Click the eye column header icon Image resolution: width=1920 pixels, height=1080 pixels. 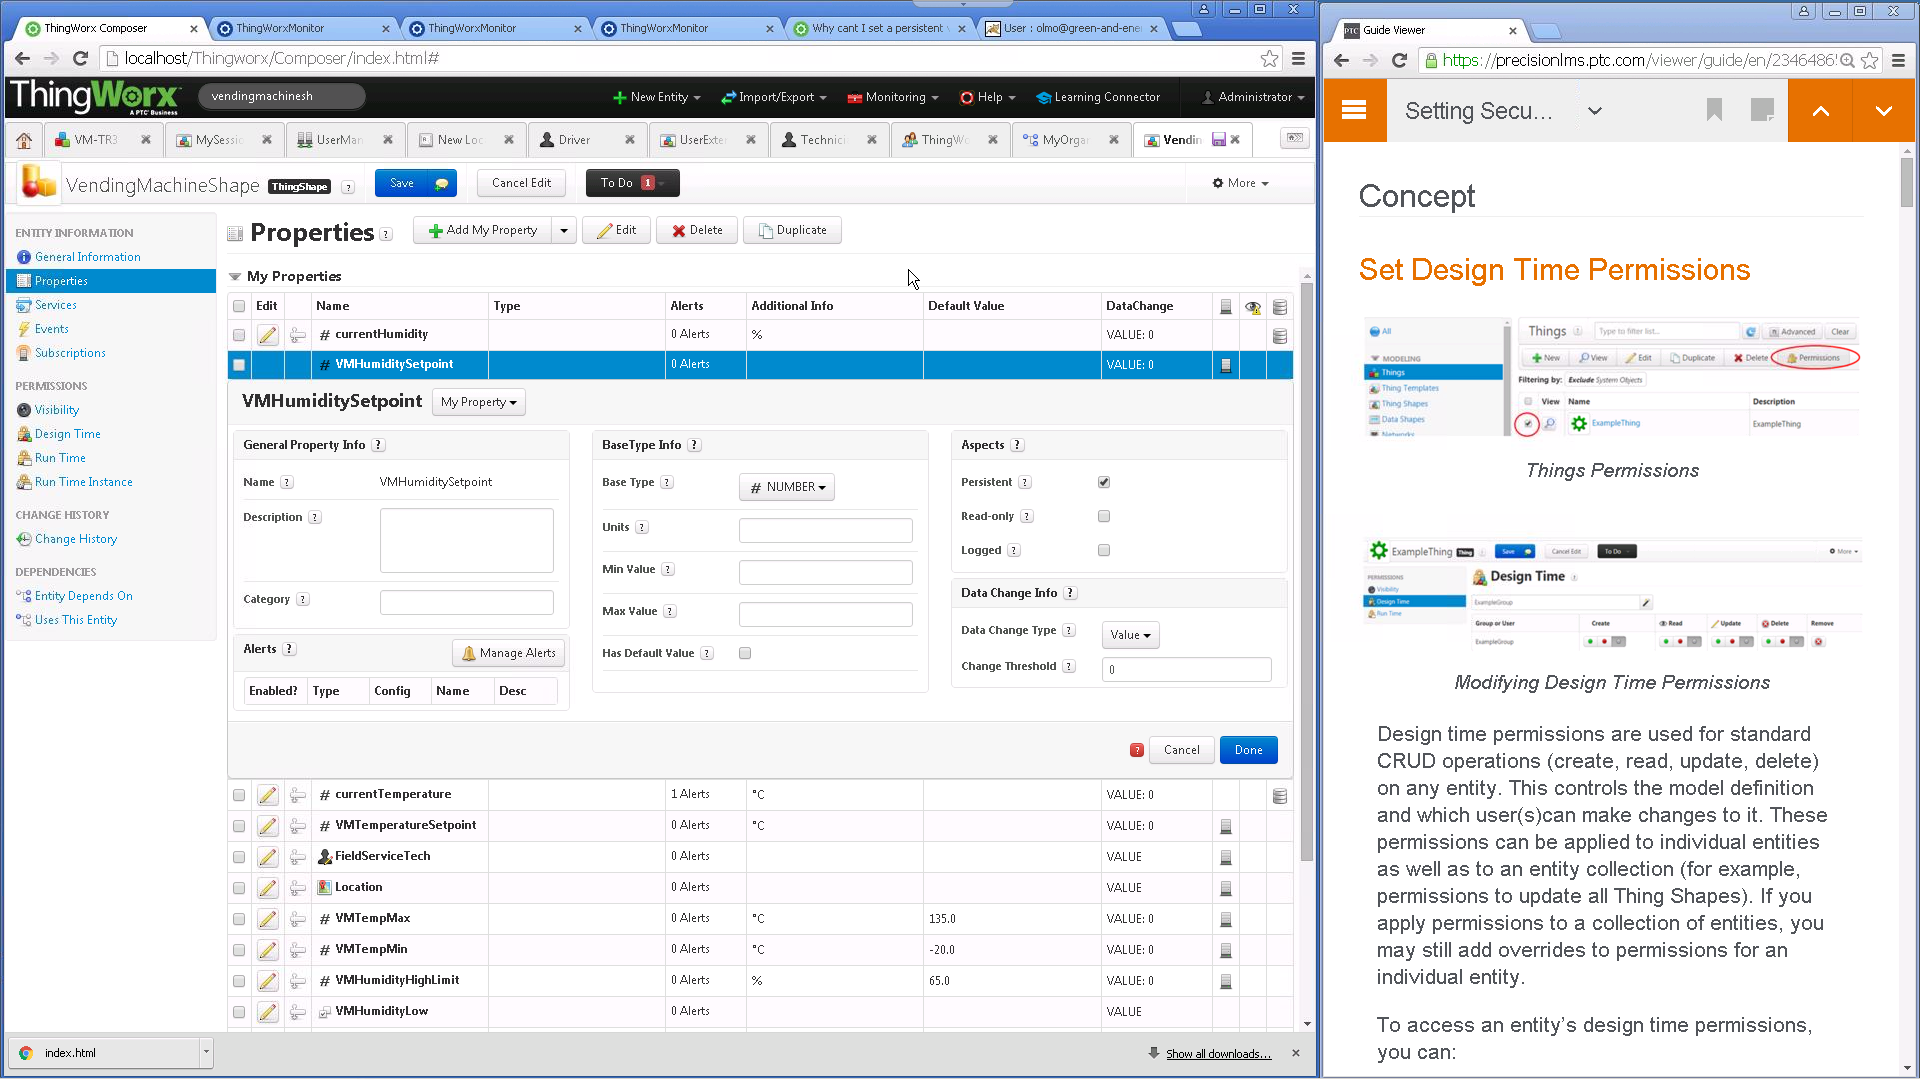[x=1253, y=307]
